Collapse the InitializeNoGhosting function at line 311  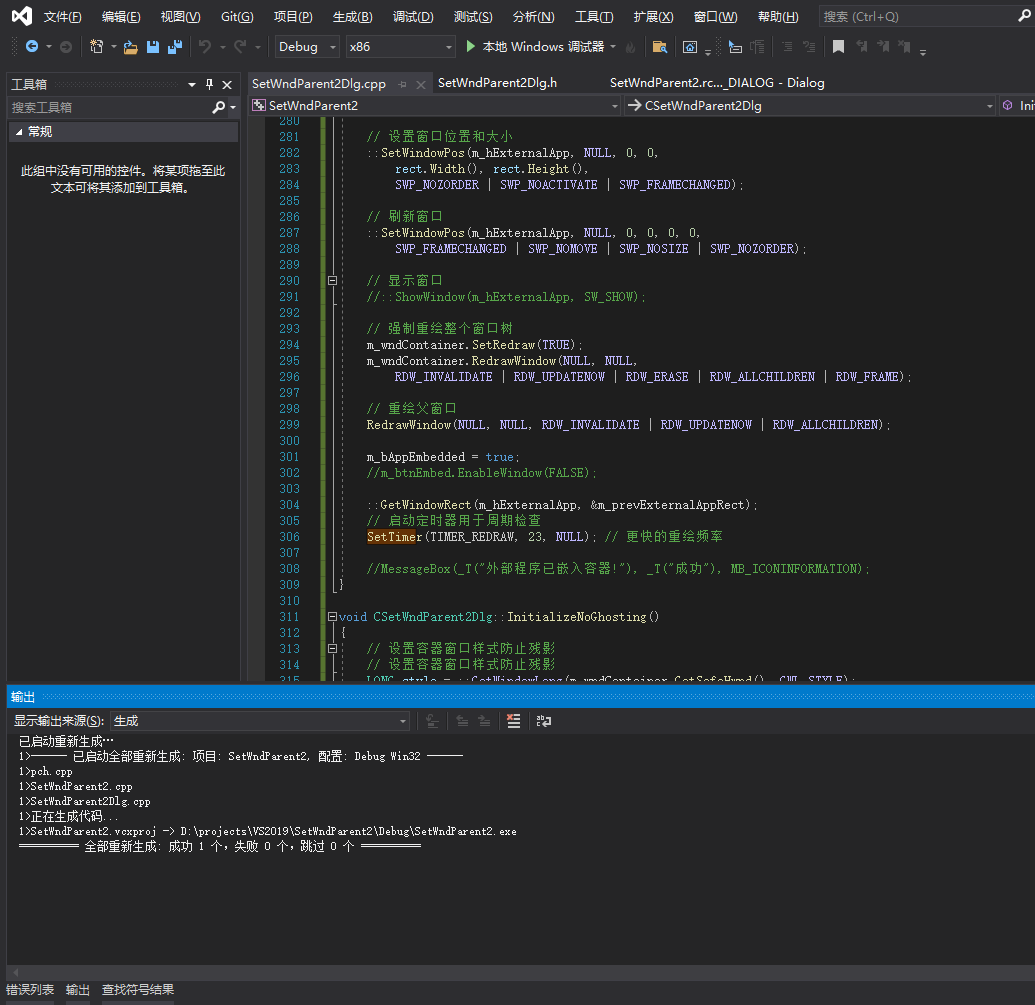coord(333,616)
